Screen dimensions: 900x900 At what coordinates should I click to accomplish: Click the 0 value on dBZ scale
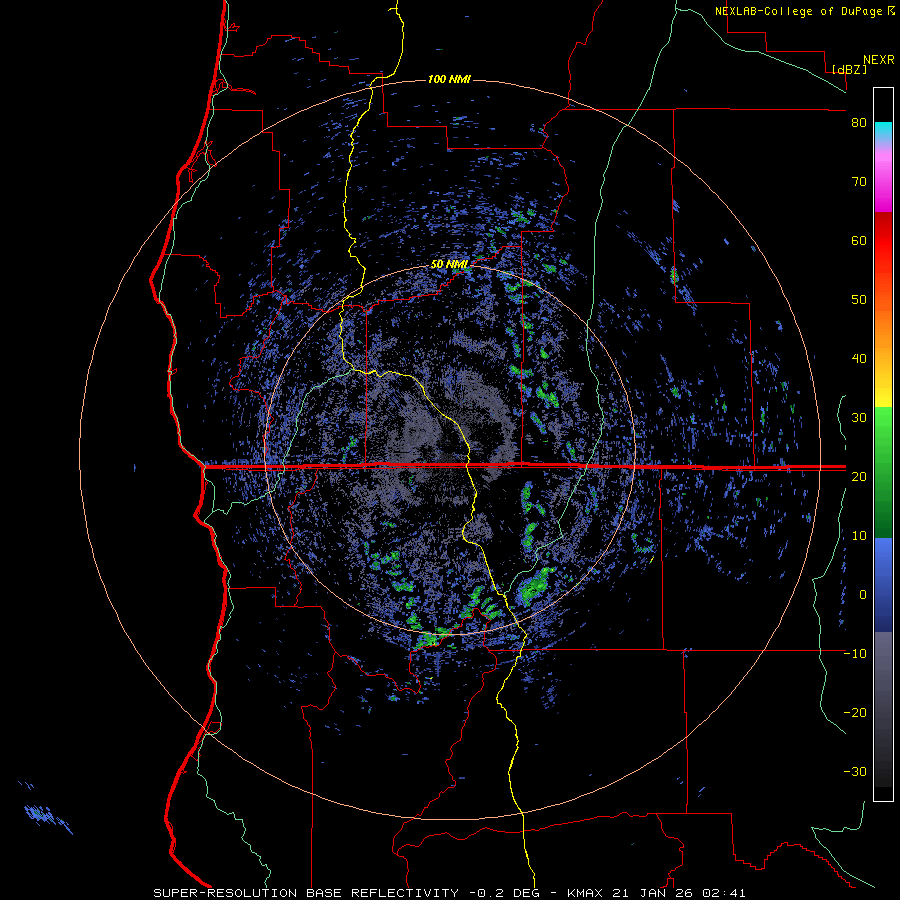click(x=862, y=595)
